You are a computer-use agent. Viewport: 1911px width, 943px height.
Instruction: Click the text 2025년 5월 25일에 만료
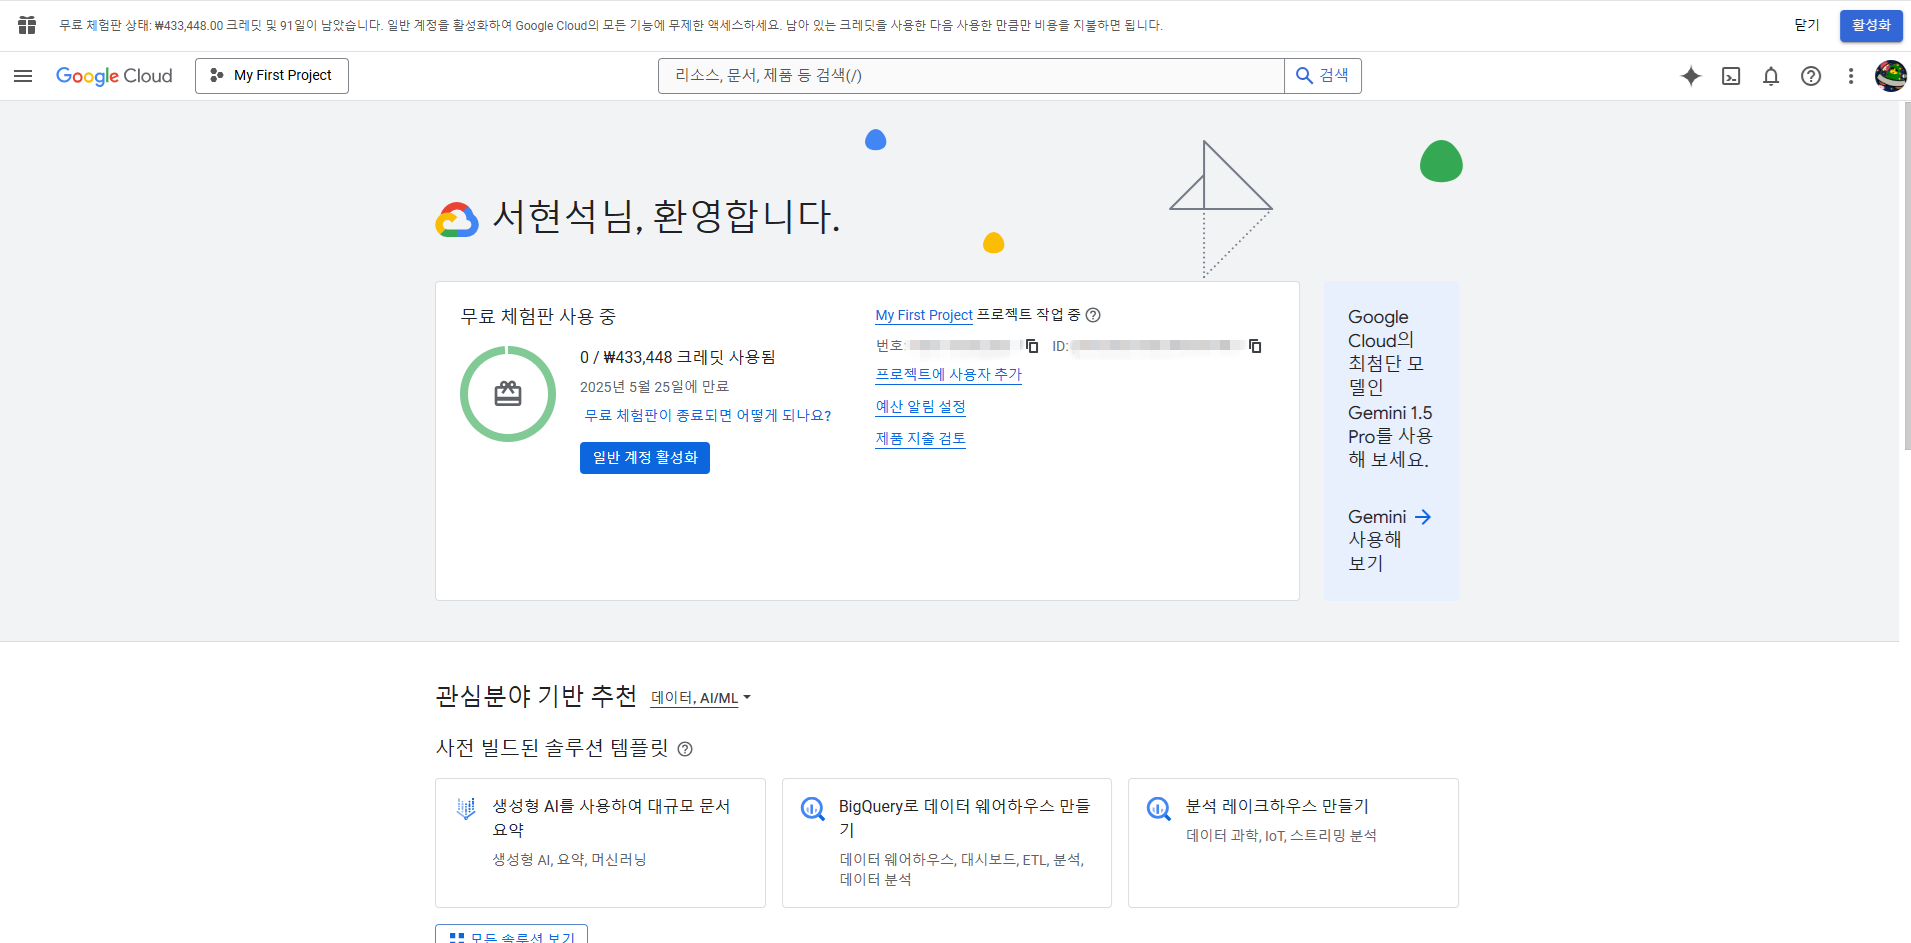(x=654, y=387)
